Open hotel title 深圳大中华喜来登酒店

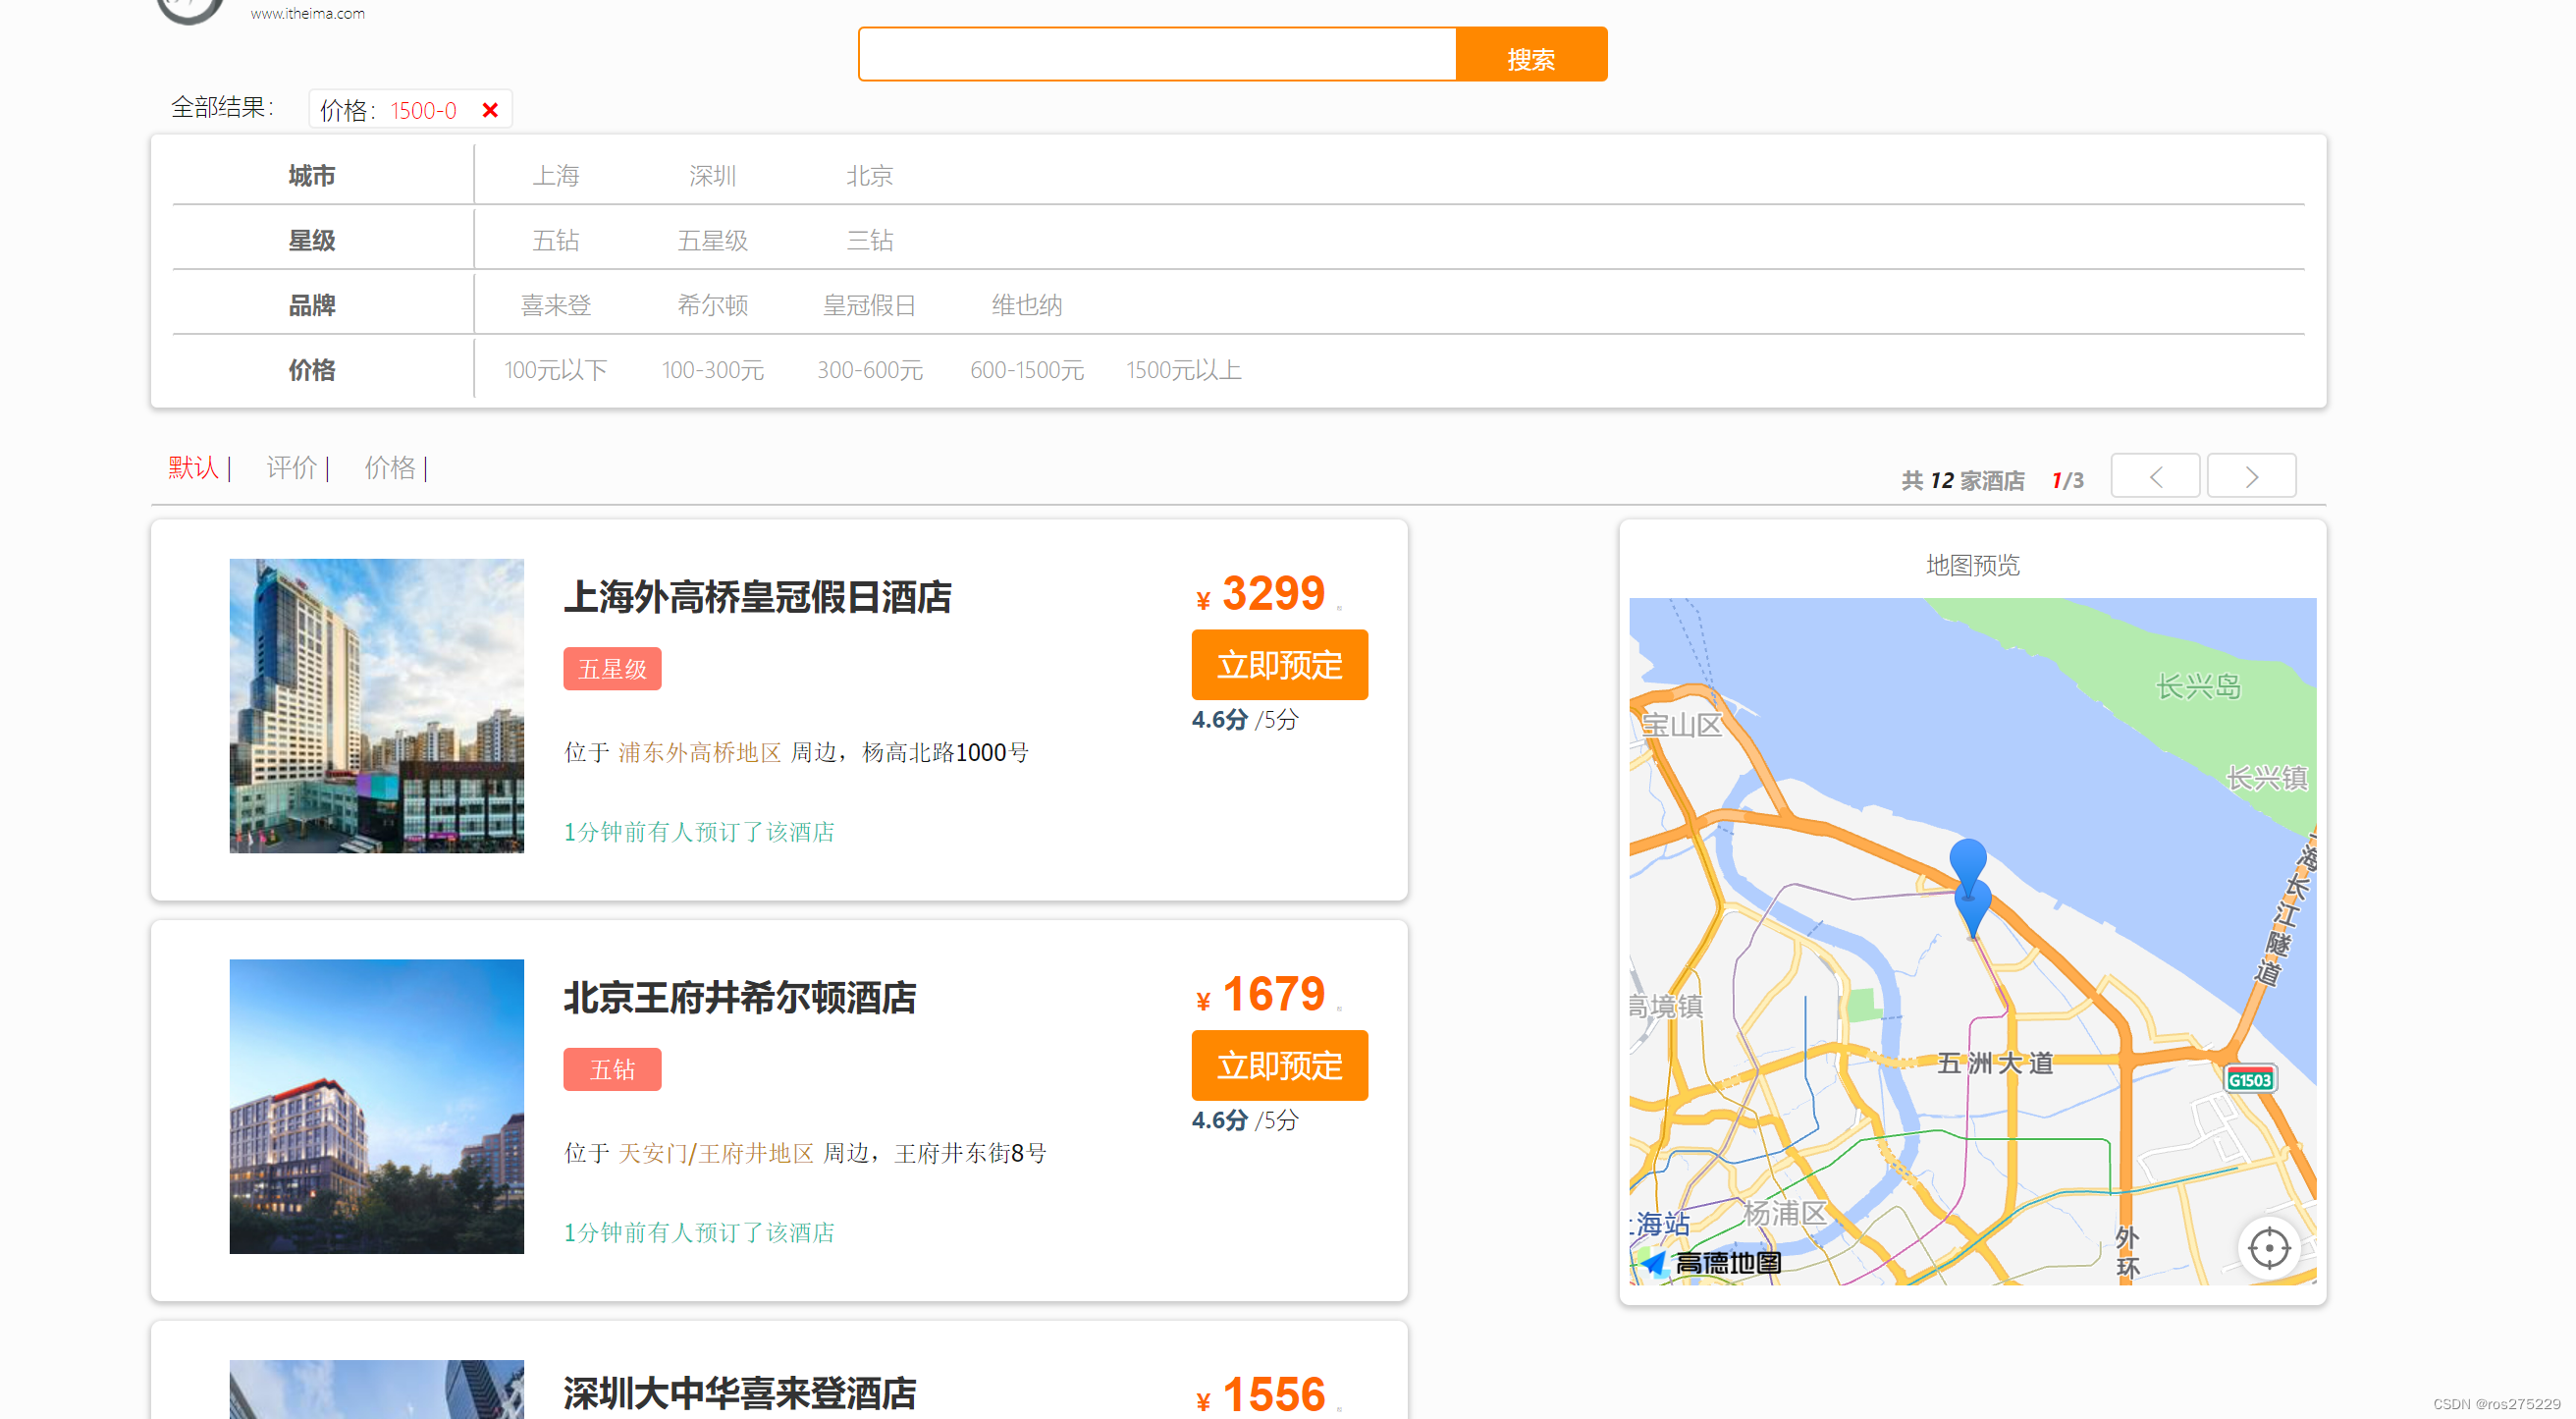pyautogui.click(x=740, y=1394)
